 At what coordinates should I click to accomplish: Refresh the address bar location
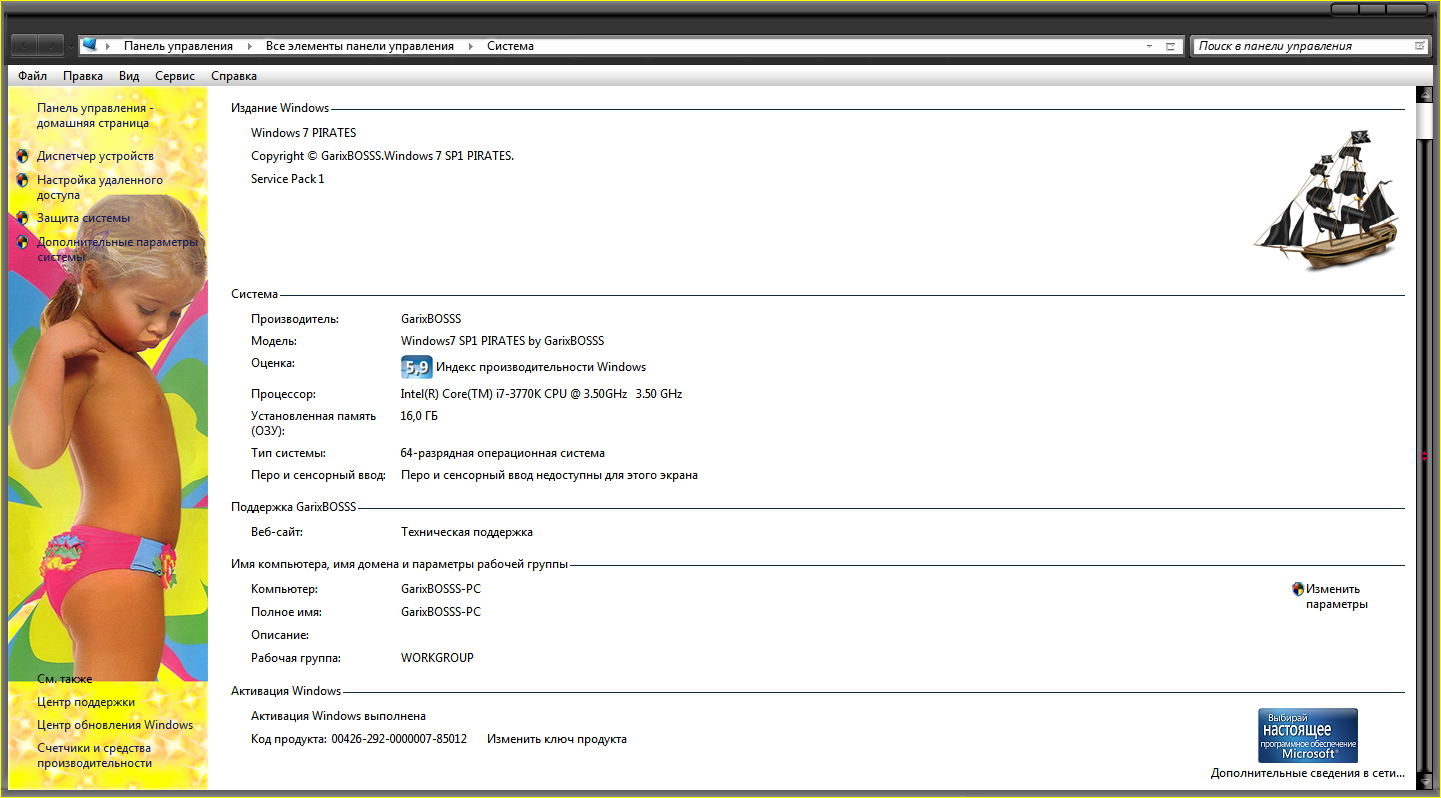pyautogui.click(x=1170, y=46)
